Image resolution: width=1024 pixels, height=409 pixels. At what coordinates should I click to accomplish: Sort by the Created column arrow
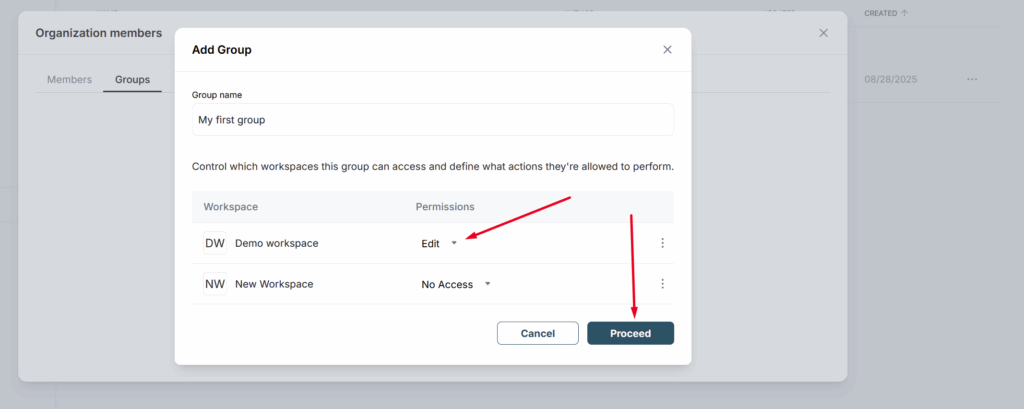click(x=904, y=13)
